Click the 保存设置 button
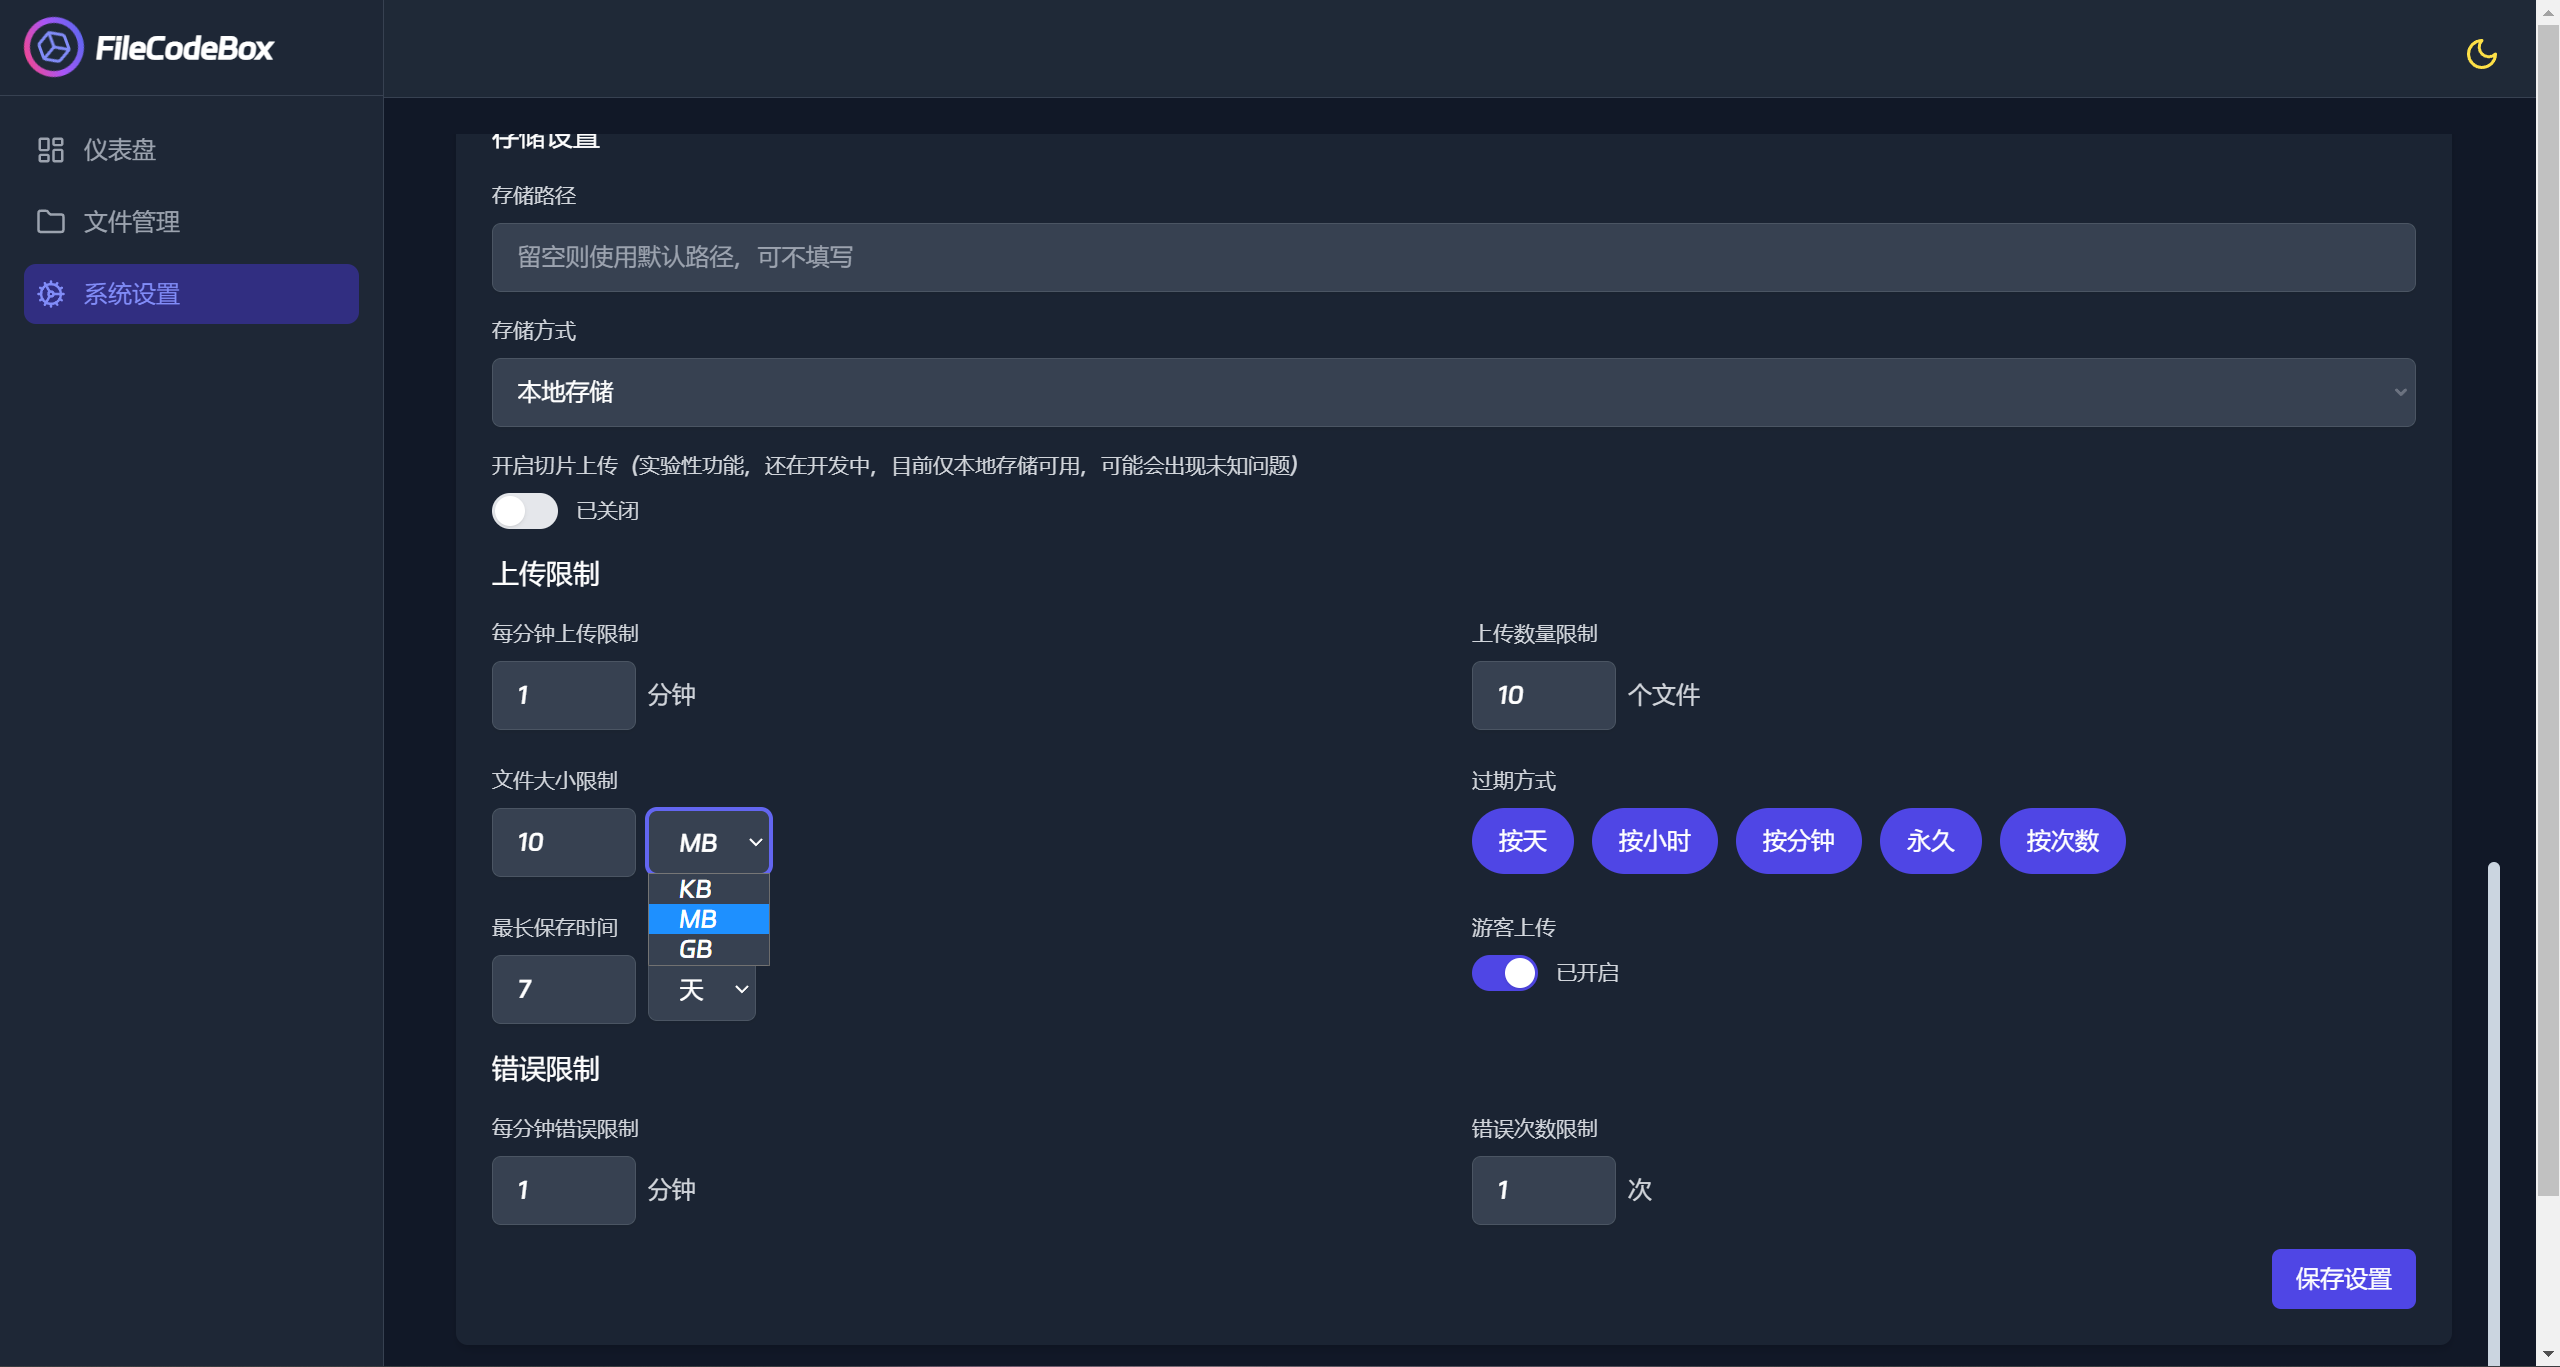The image size is (2560, 1367). 2342,1279
